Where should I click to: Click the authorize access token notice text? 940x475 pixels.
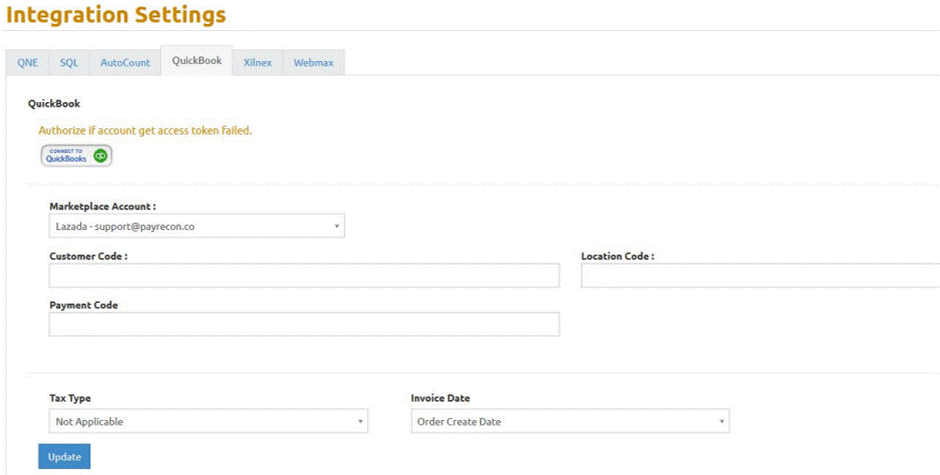click(145, 130)
